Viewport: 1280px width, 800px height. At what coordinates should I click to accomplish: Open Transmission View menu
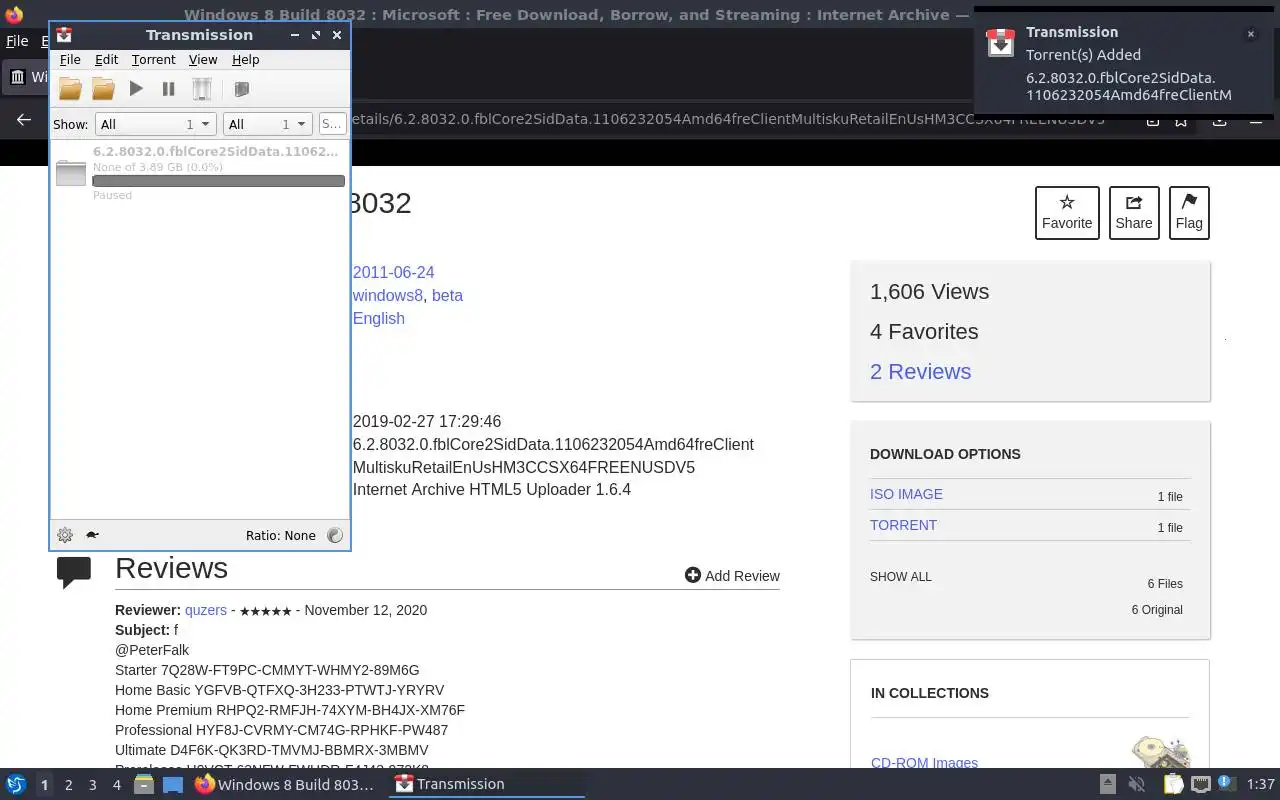click(x=203, y=60)
